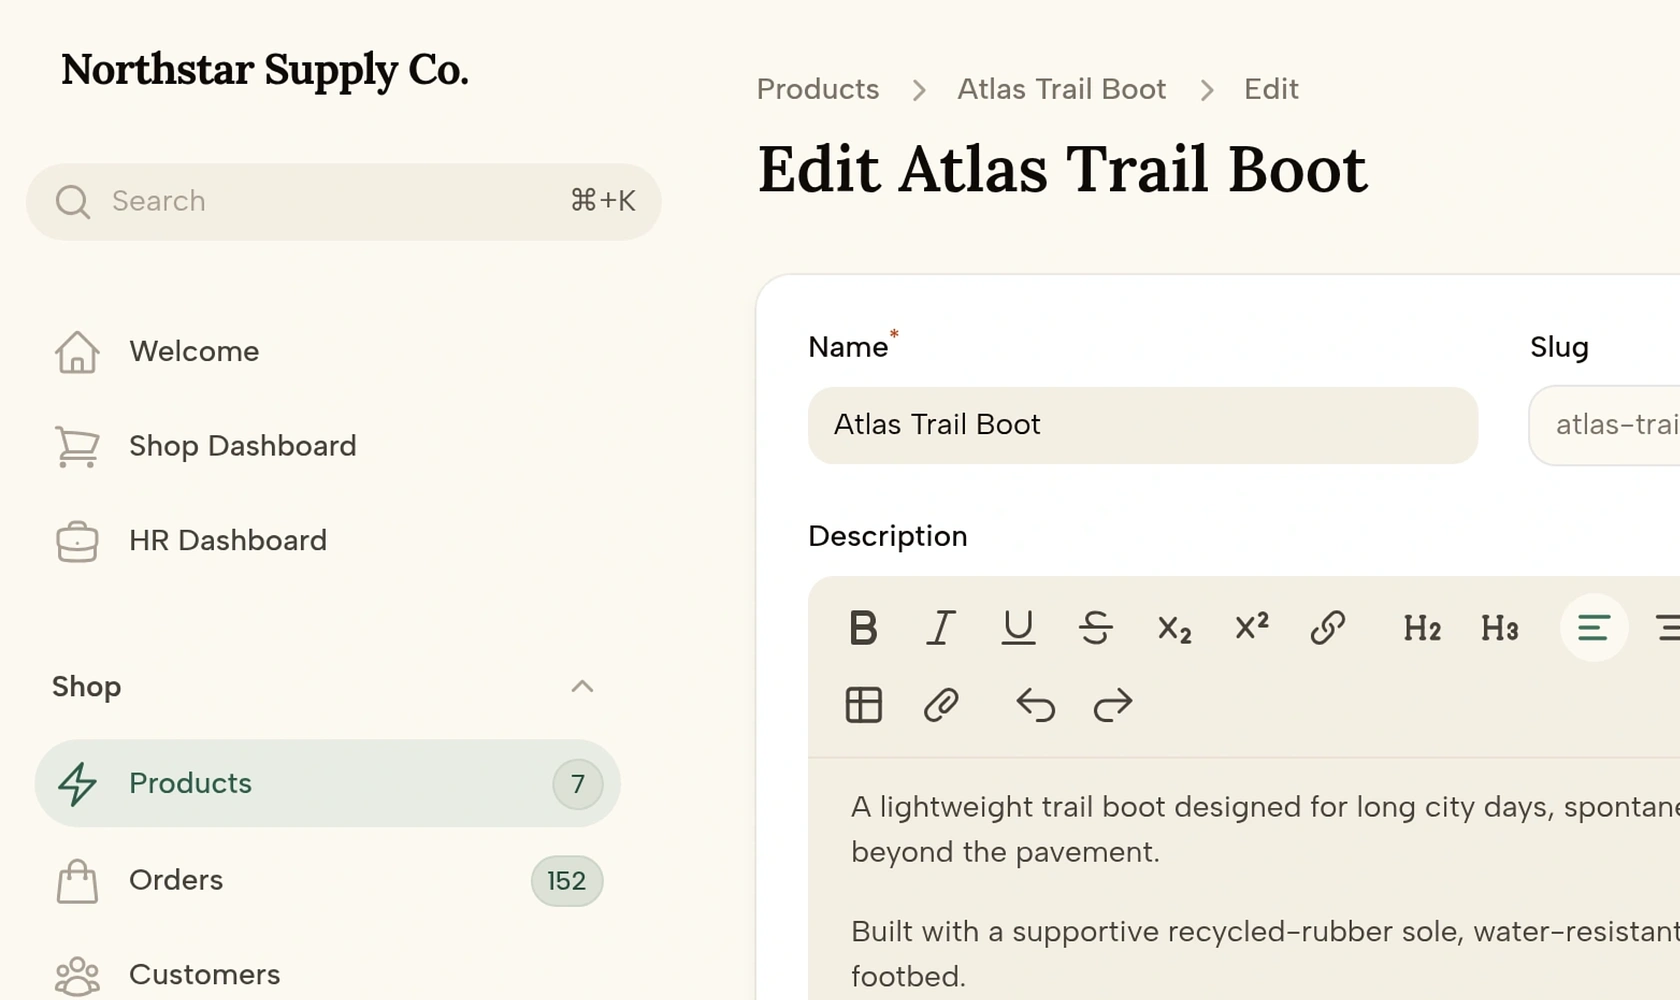Screen dimensions: 1680x1000
Task: Click the Slug field label
Action: click(1559, 347)
